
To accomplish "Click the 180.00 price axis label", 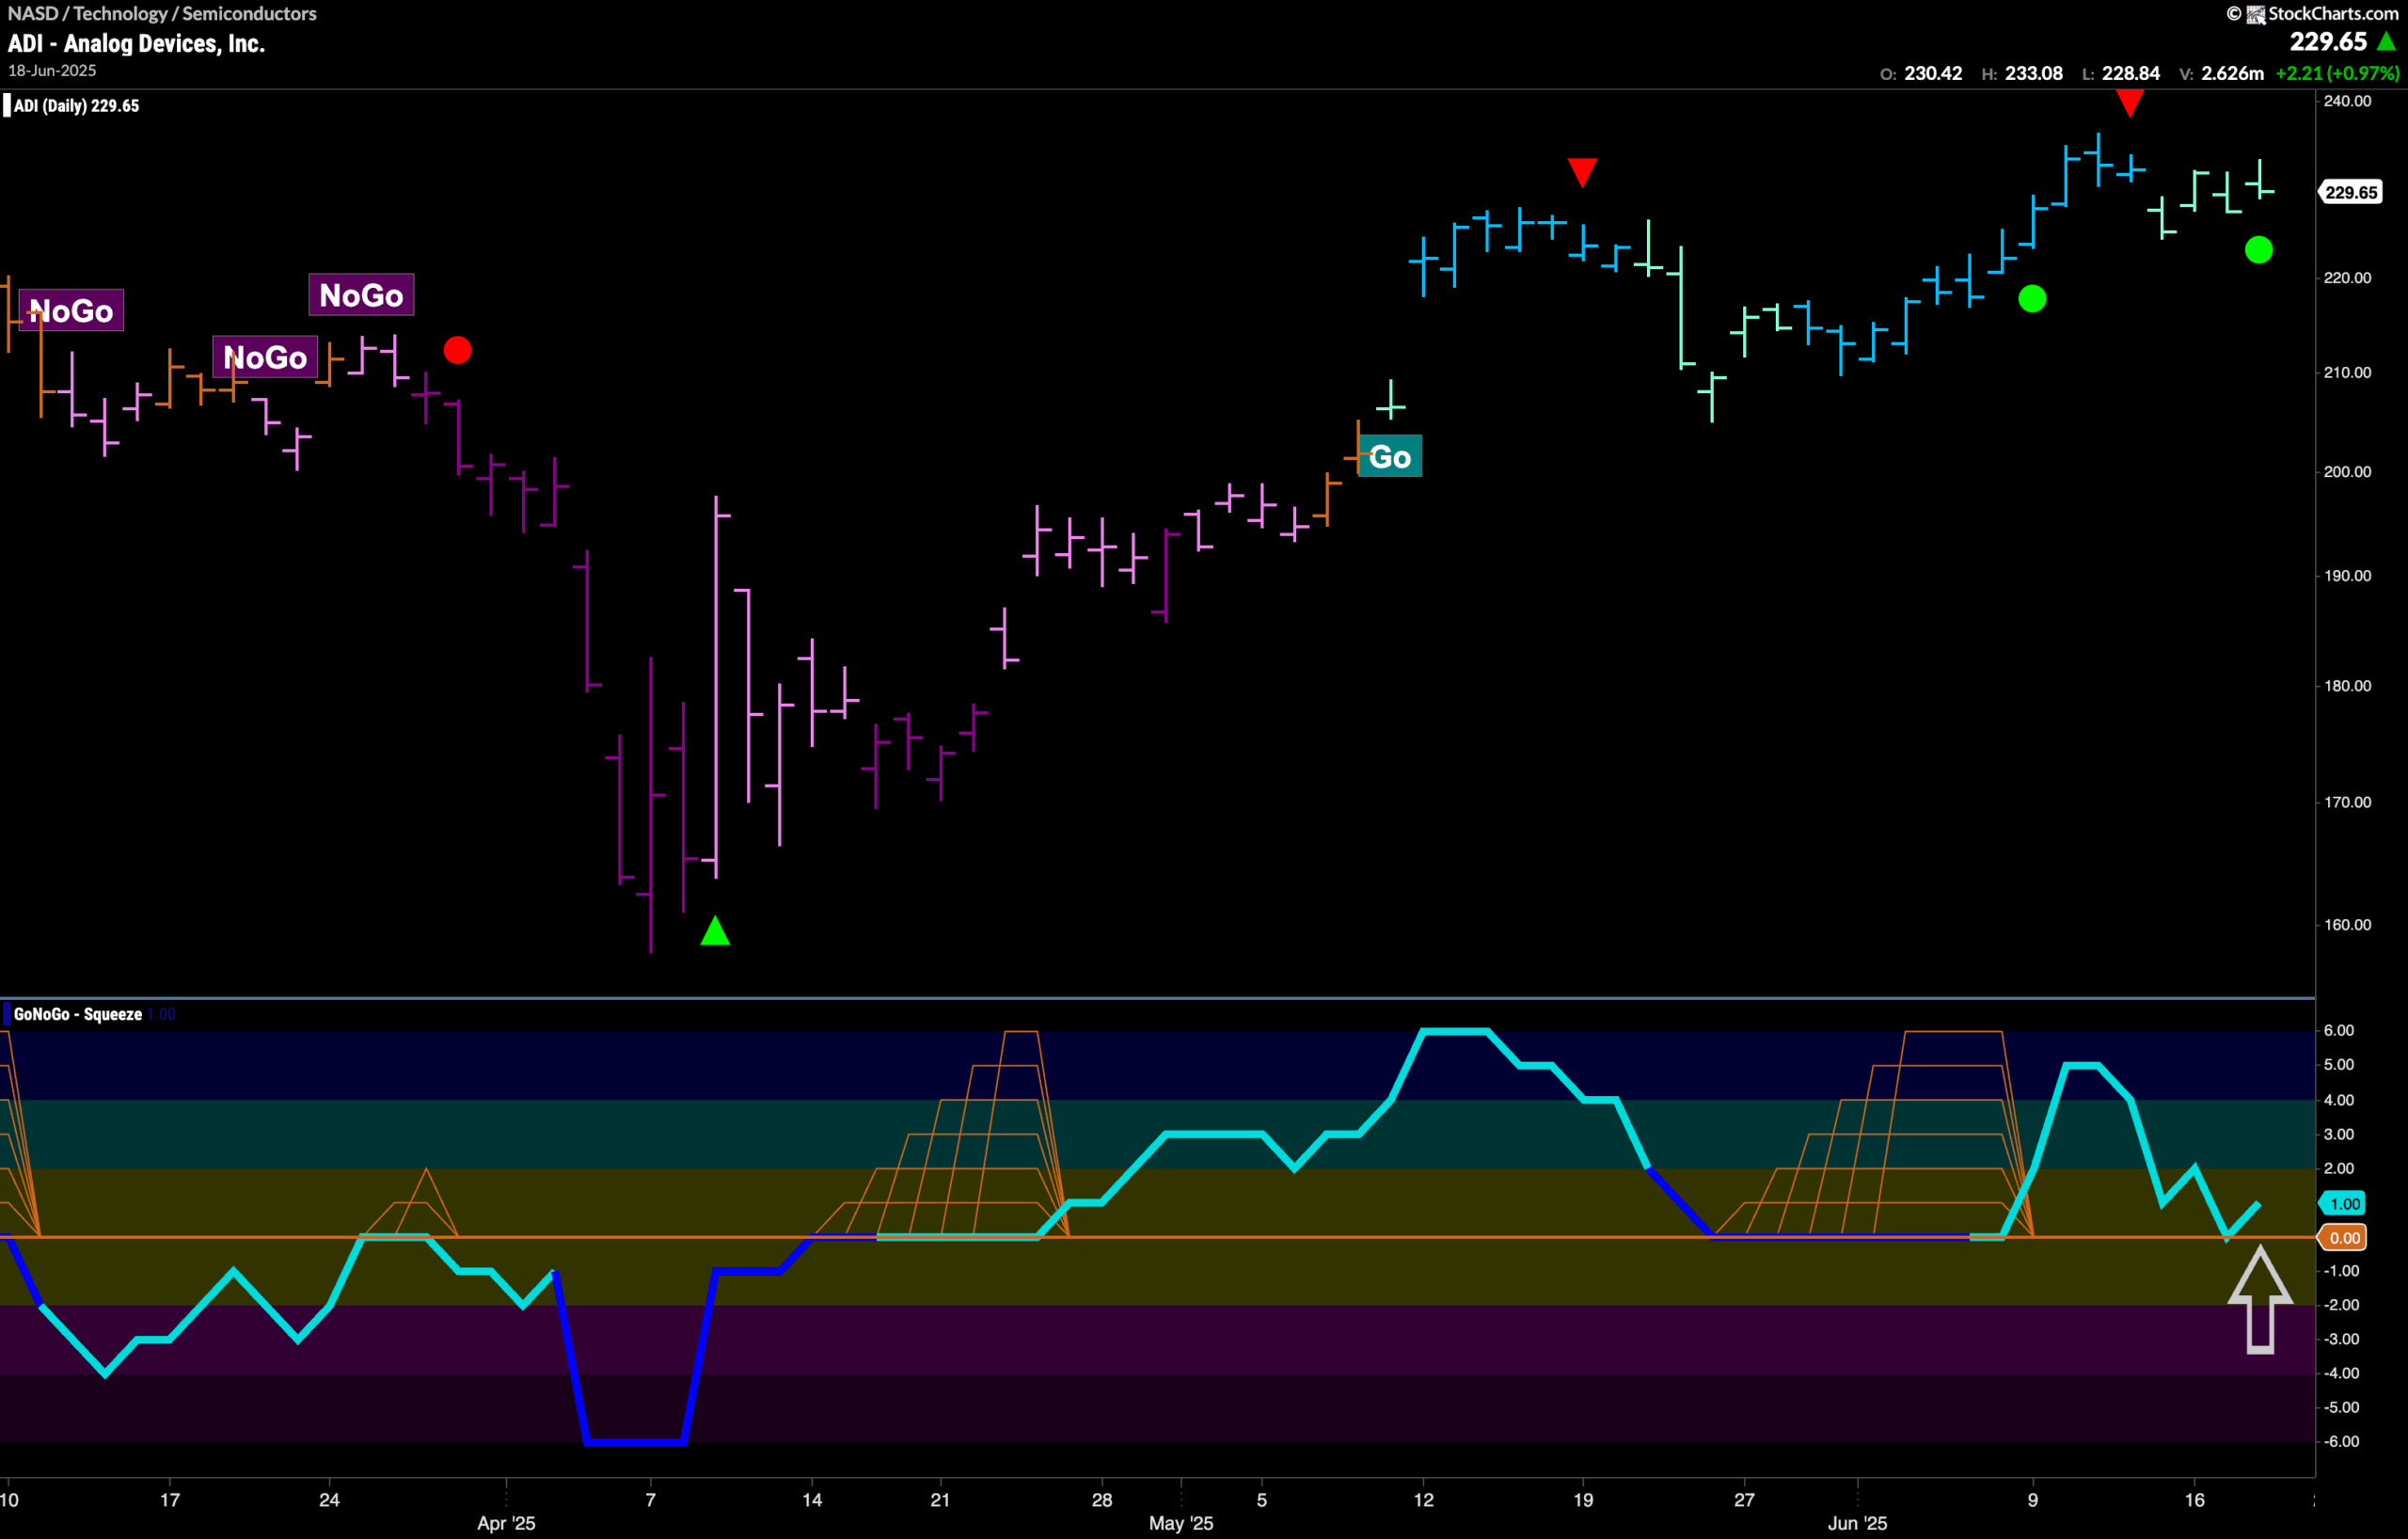I will point(2347,686).
